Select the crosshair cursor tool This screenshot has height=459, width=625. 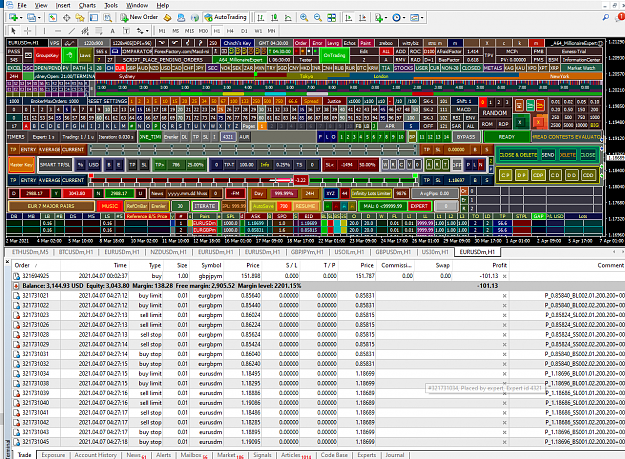click(x=27, y=31)
